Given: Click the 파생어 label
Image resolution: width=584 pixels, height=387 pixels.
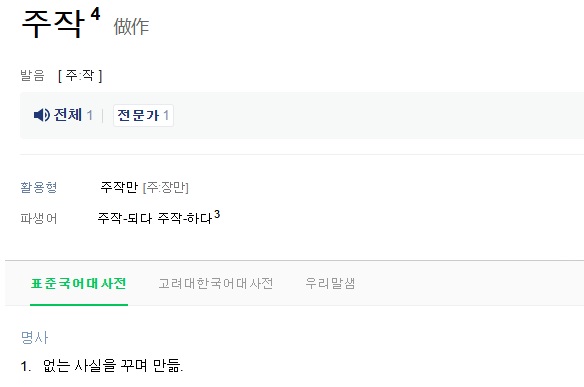Looking at the screenshot, I should pos(39,218).
